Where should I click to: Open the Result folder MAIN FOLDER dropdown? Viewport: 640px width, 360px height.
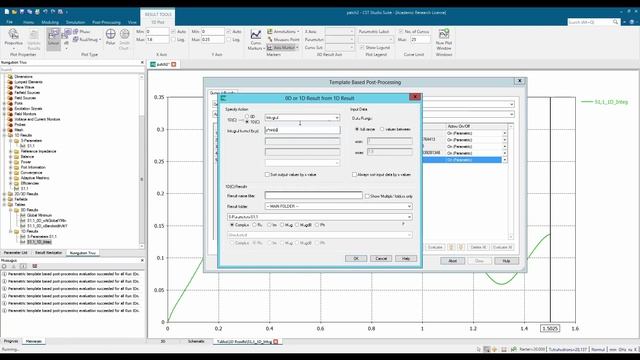click(x=338, y=207)
